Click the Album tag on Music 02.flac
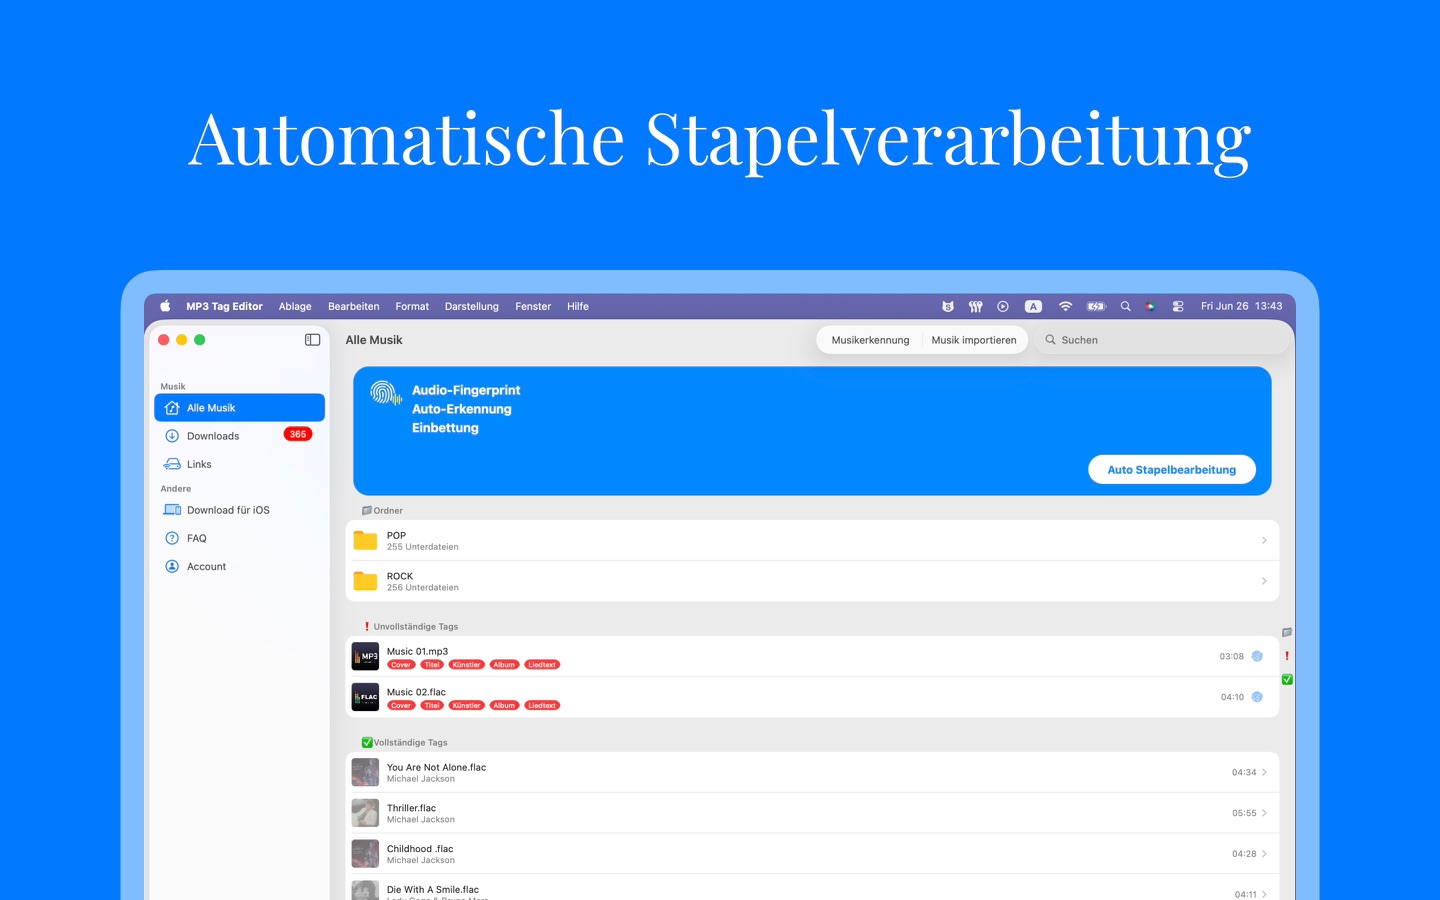 (x=504, y=706)
